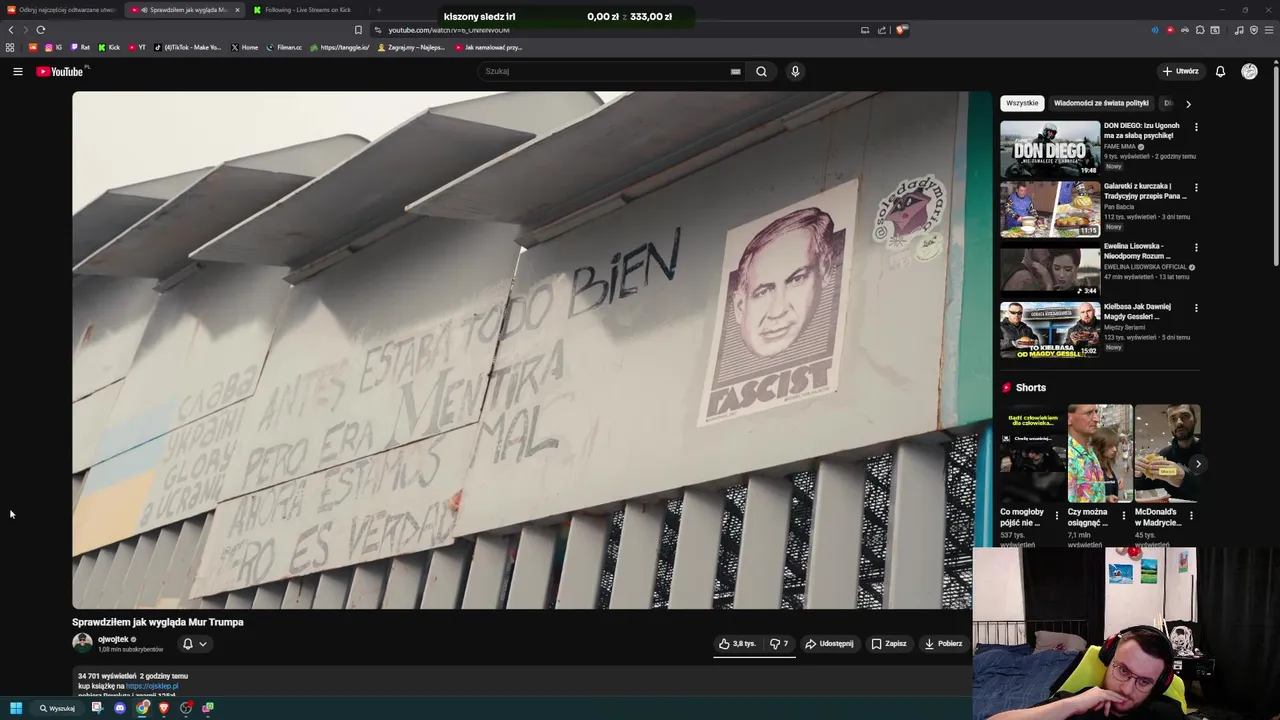Open options for Galaretki z kurczaka video
Image resolution: width=1280 pixels, height=720 pixels.
[1196, 187]
